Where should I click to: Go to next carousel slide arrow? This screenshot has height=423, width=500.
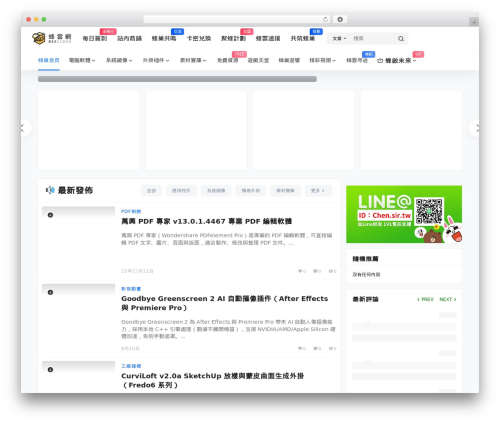pos(477,128)
